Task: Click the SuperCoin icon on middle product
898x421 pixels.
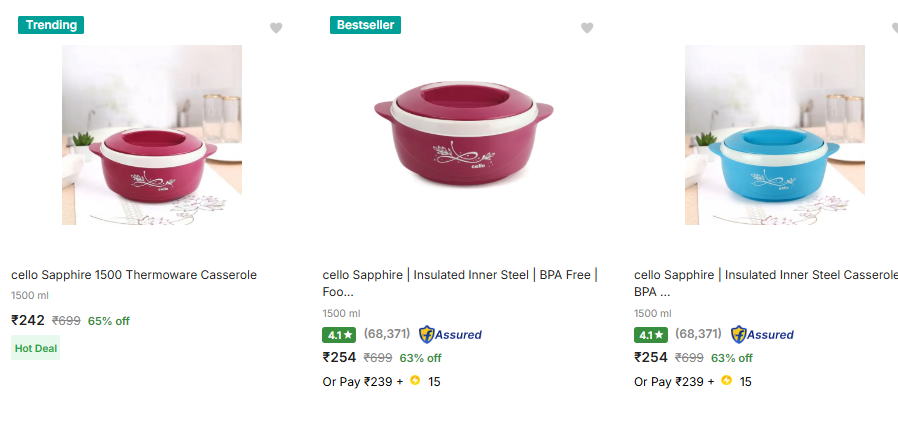Action: [x=415, y=381]
